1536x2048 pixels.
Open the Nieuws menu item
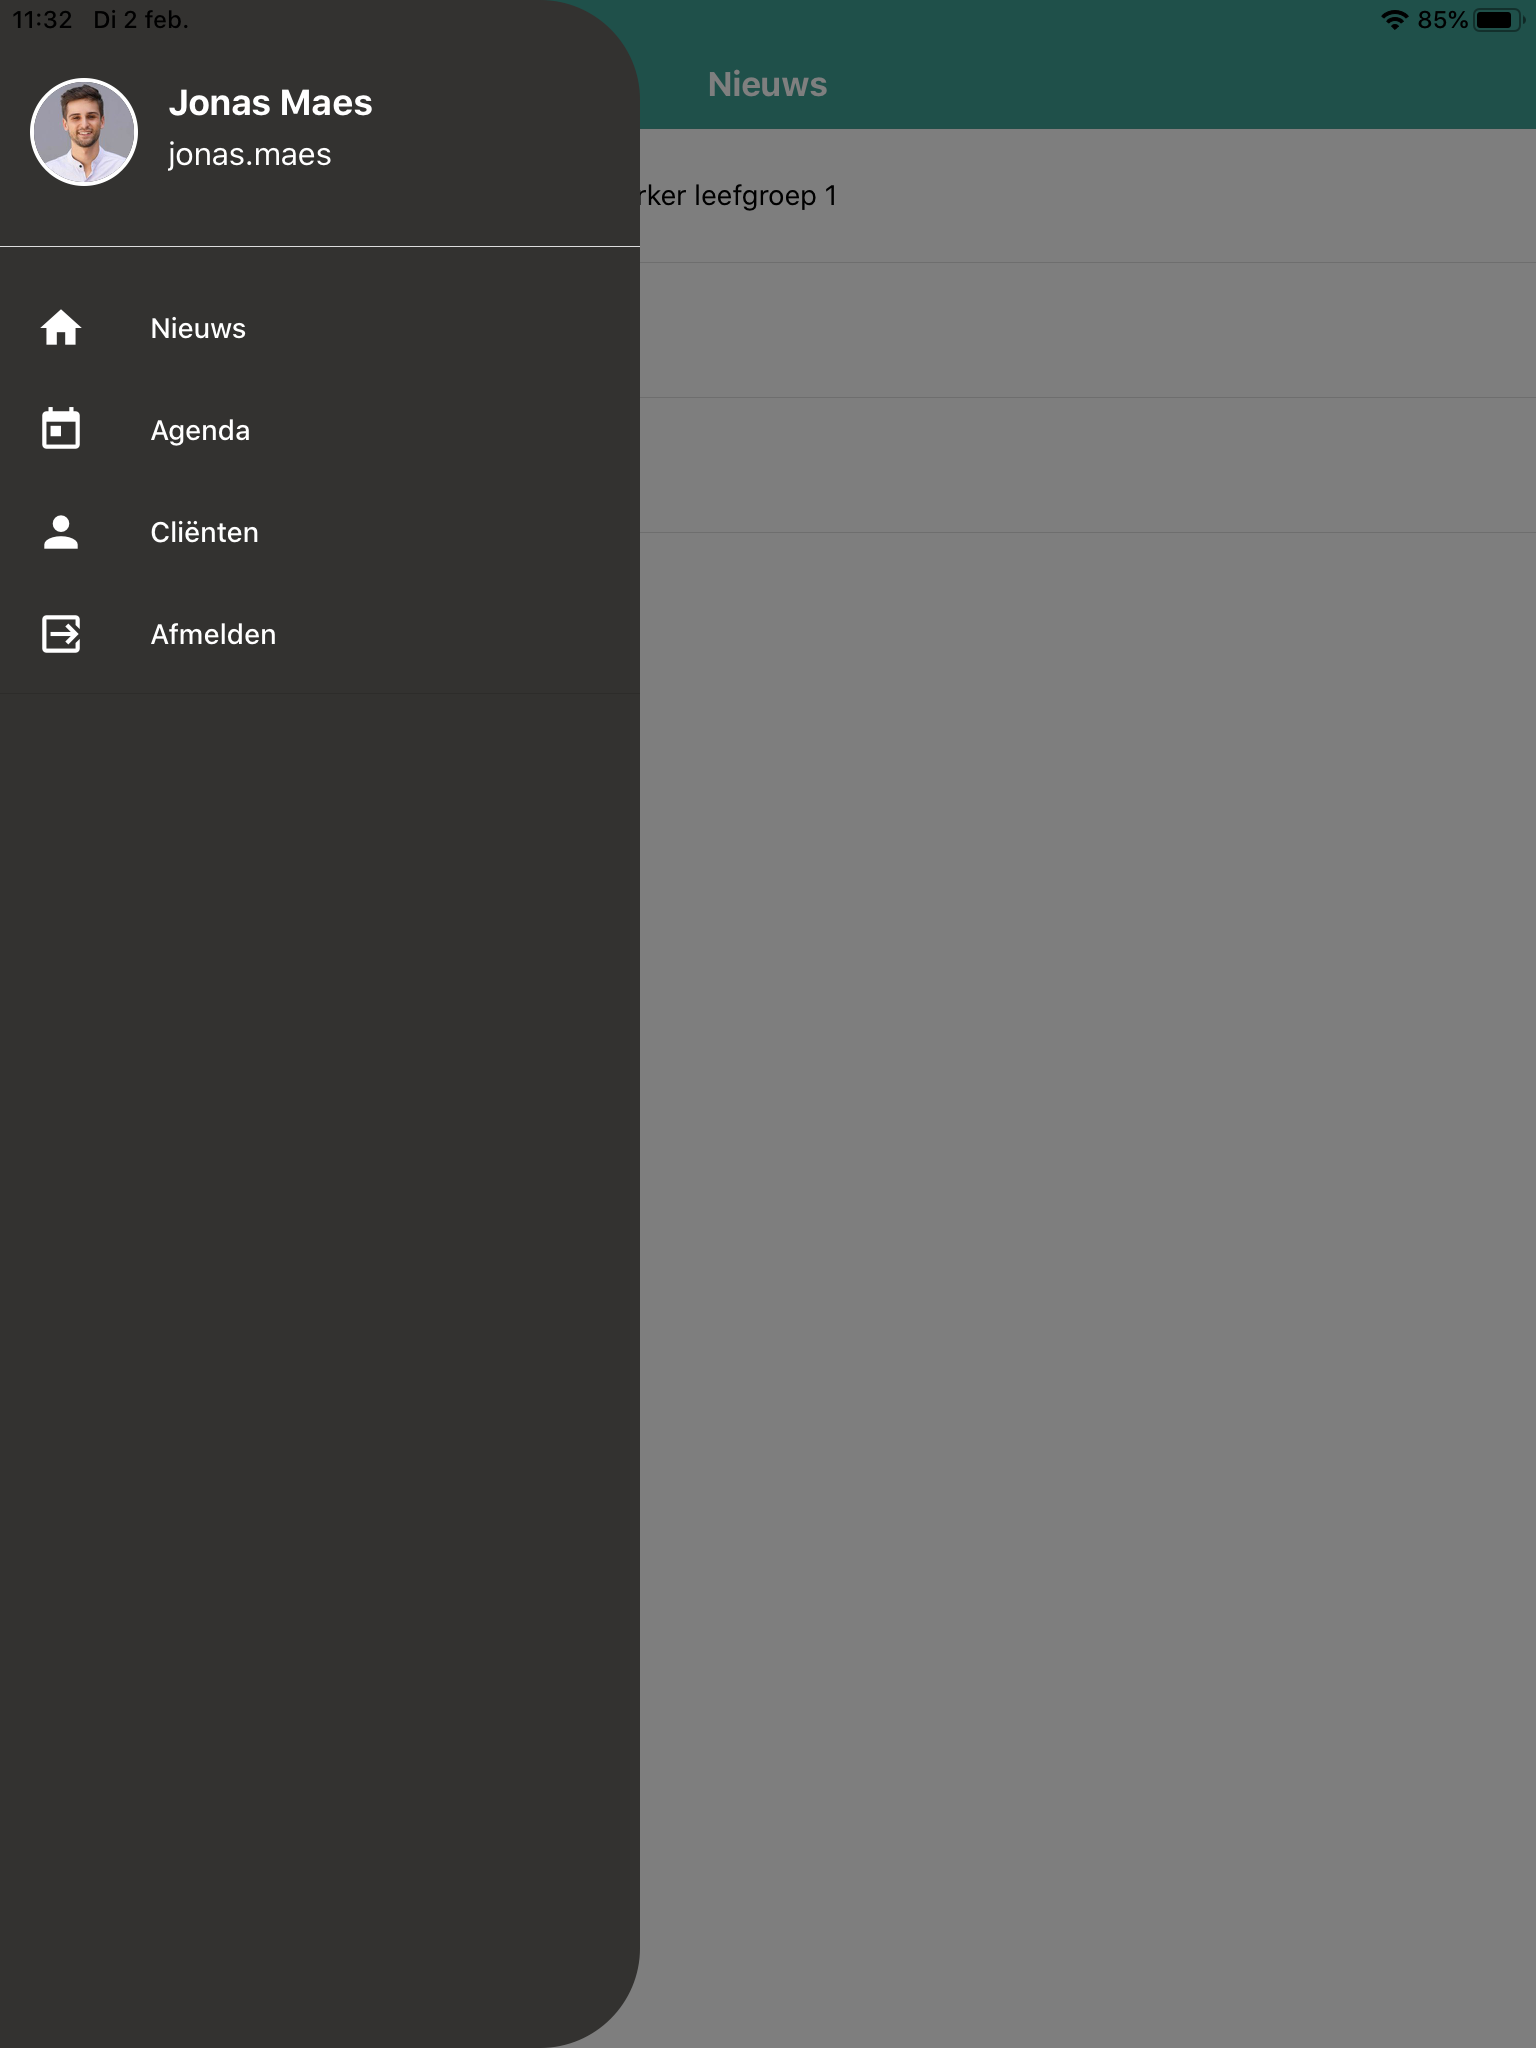point(320,328)
